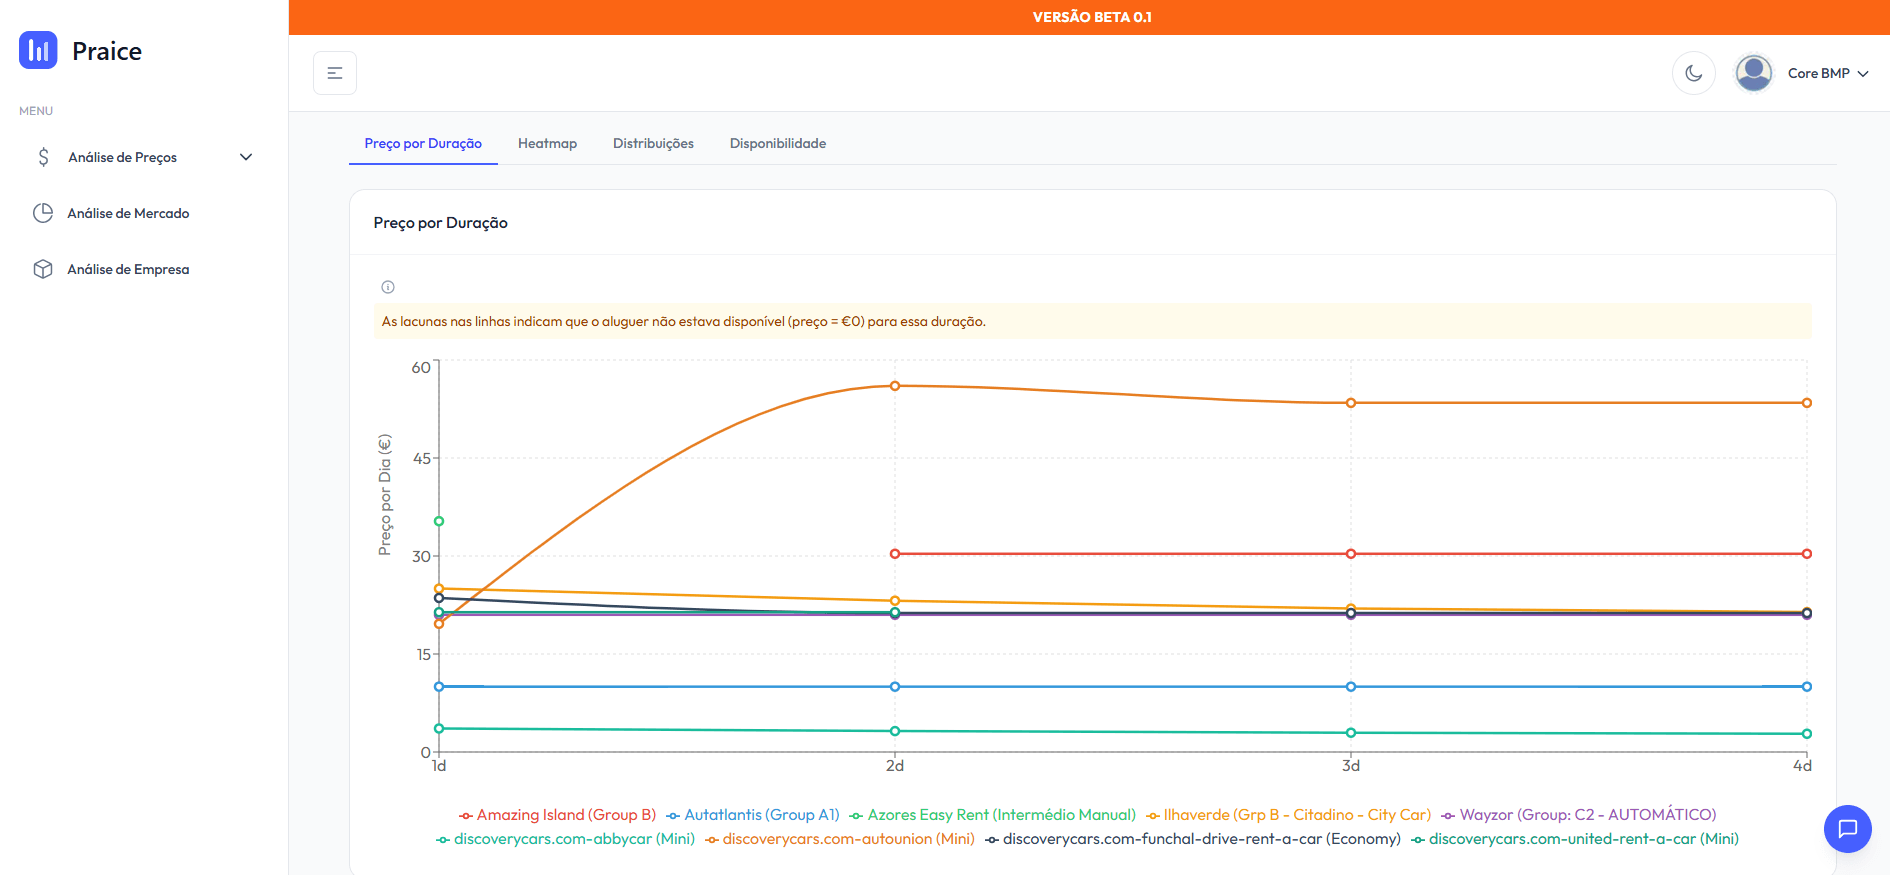
Task: Click the cube icon for Análise de Empresa
Action: (x=43, y=269)
